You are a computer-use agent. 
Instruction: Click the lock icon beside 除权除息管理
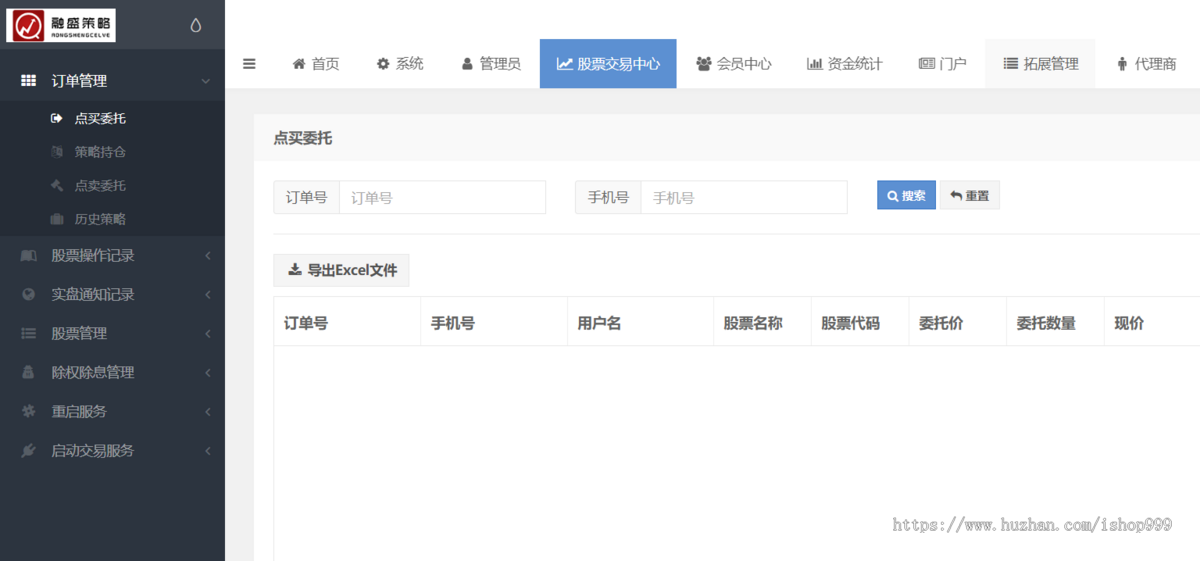coord(29,372)
